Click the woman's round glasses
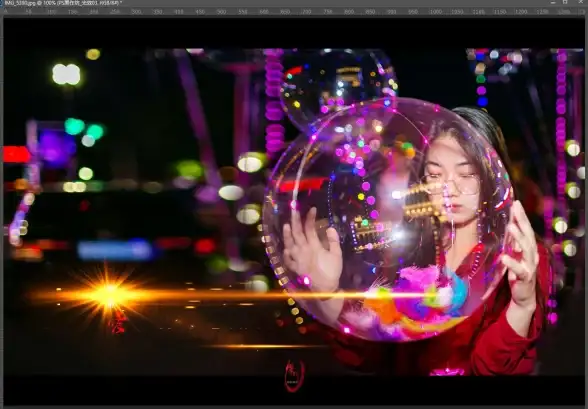 click(453, 183)
